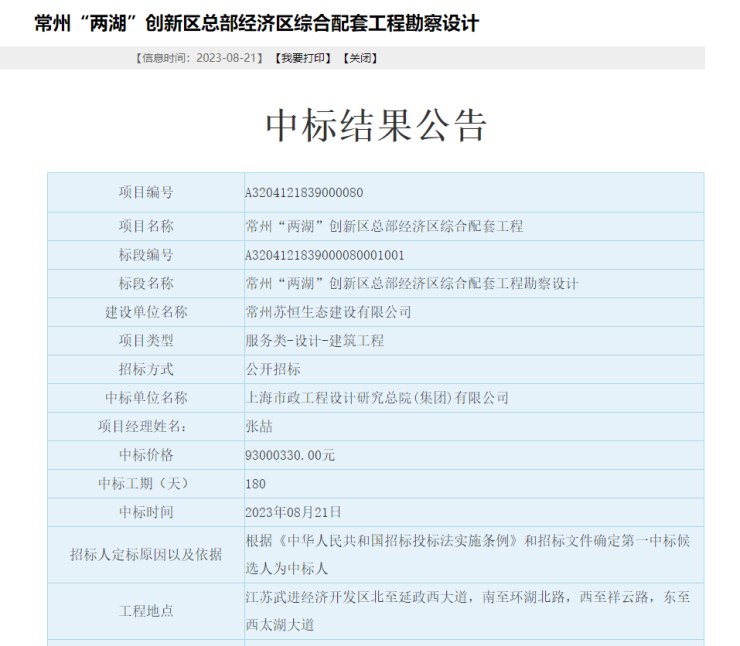Click the 项目名称 value cell
This screenshot has height=646, width=740.
tap(384, 226)
